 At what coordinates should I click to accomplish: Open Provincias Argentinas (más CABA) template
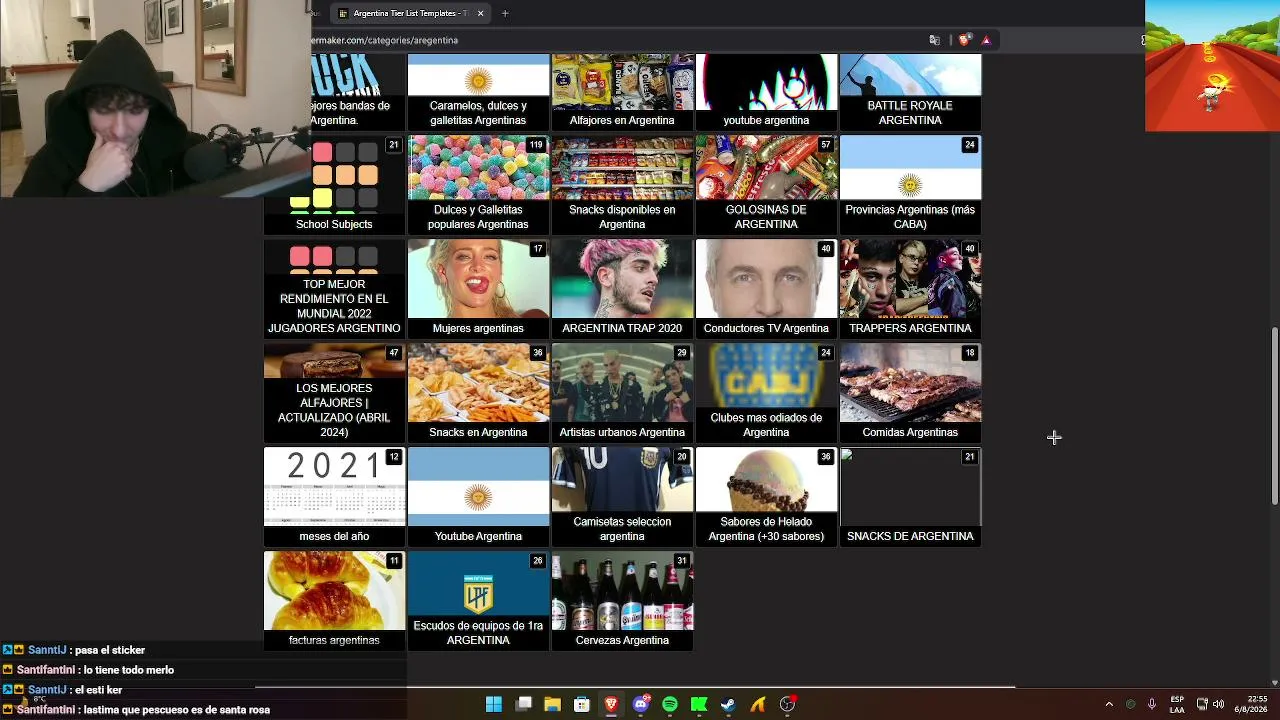(x=910, y=184)
